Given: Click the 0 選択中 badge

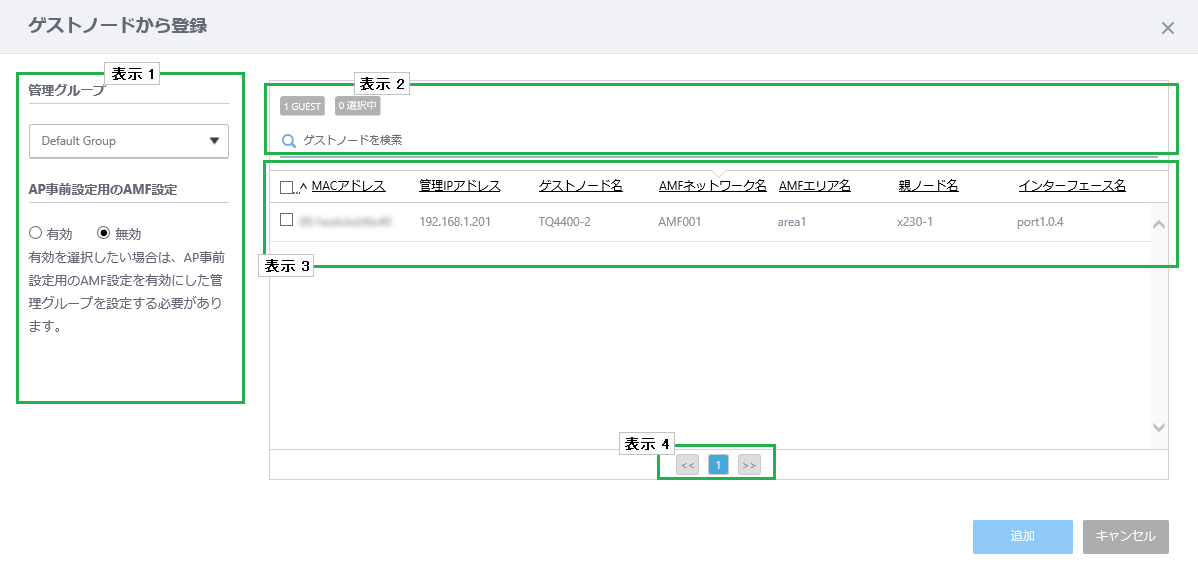Looking at the screenshot, I should [x=358, y=106].
